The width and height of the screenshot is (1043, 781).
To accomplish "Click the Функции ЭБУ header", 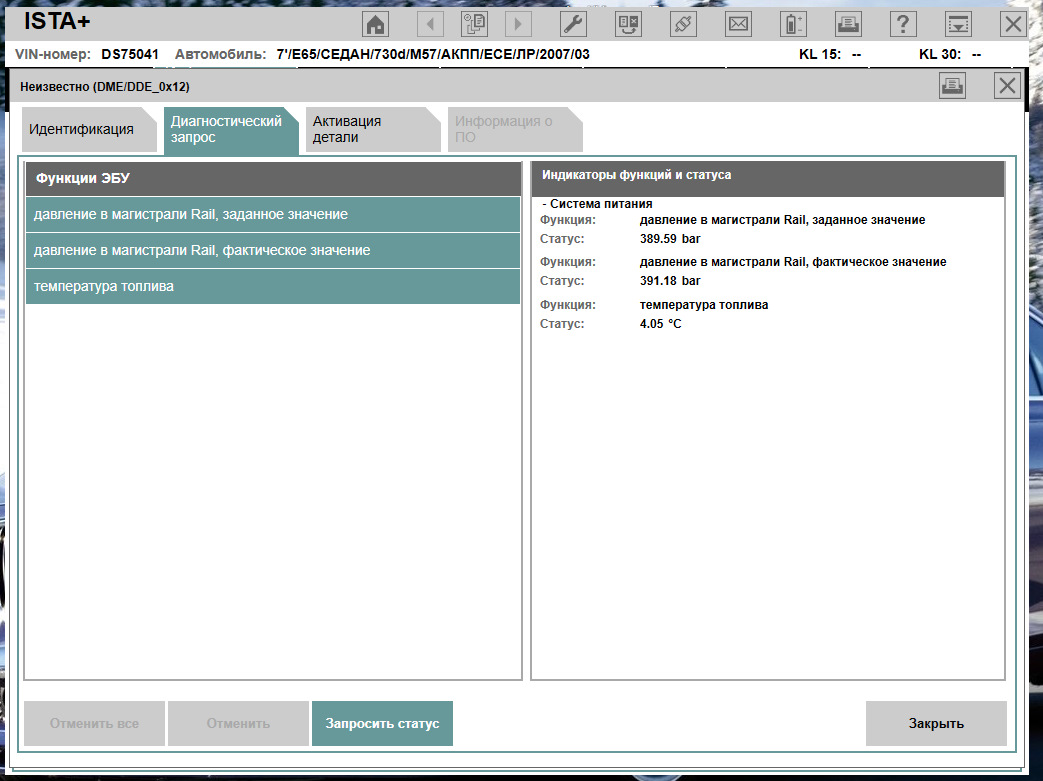I will tap(273, 178).
